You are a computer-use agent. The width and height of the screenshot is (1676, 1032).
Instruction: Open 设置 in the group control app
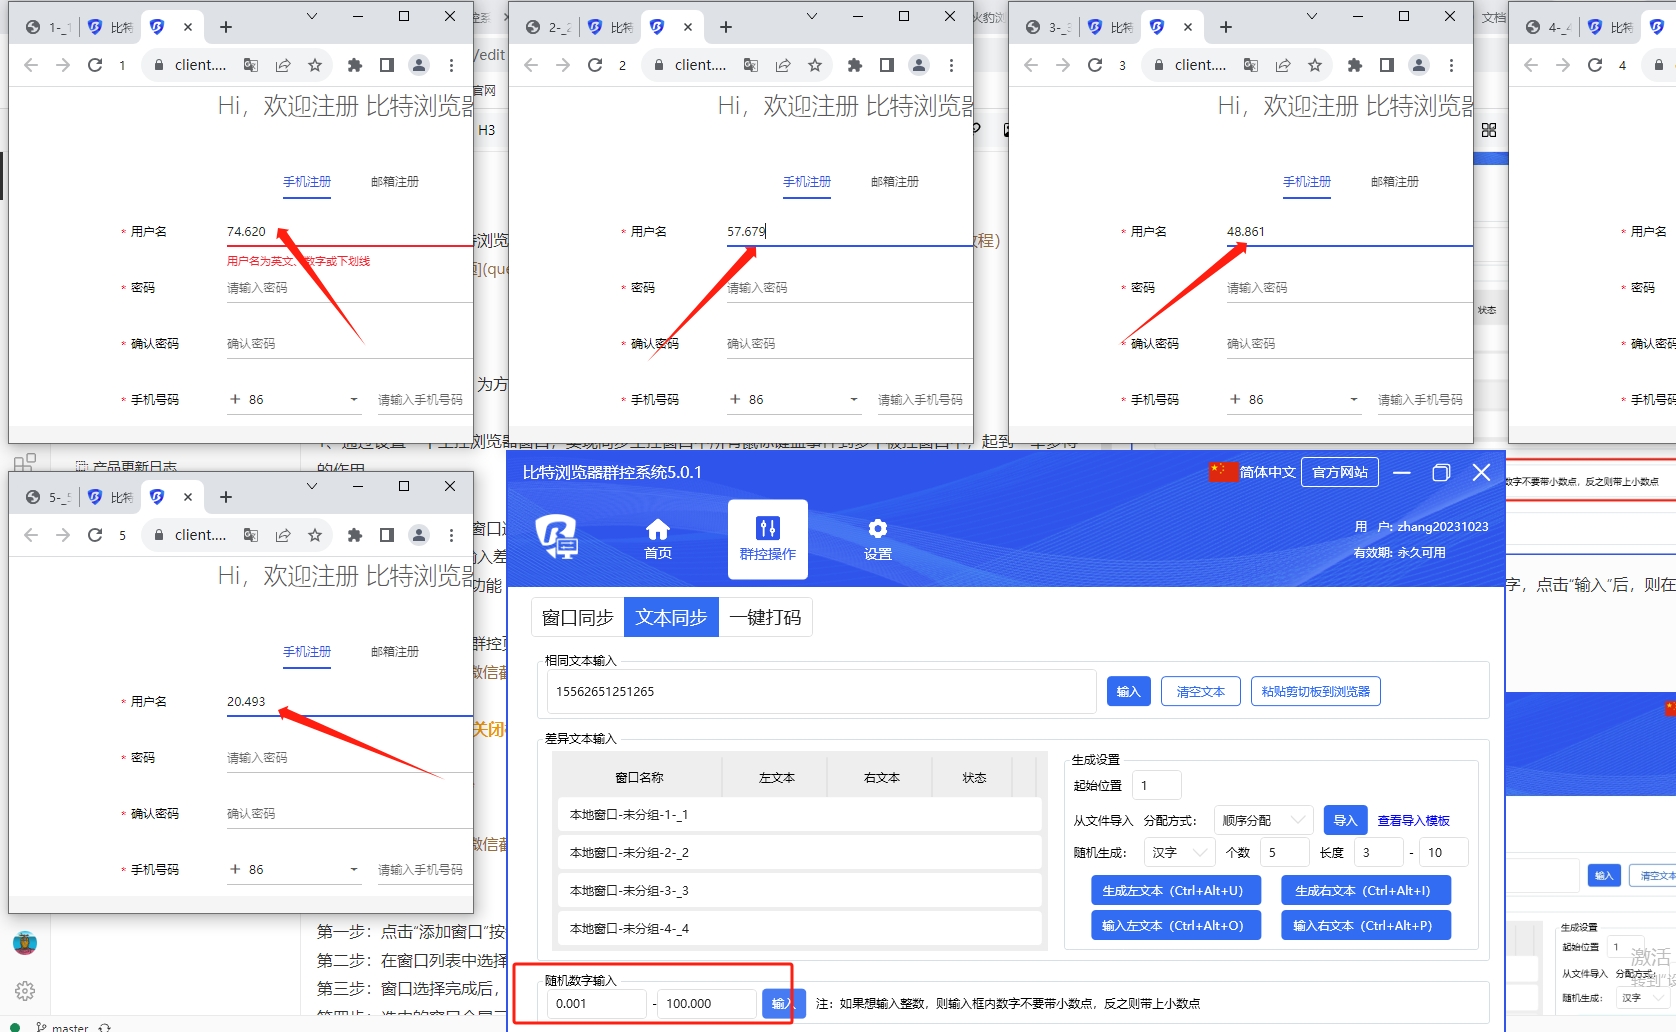878,539
